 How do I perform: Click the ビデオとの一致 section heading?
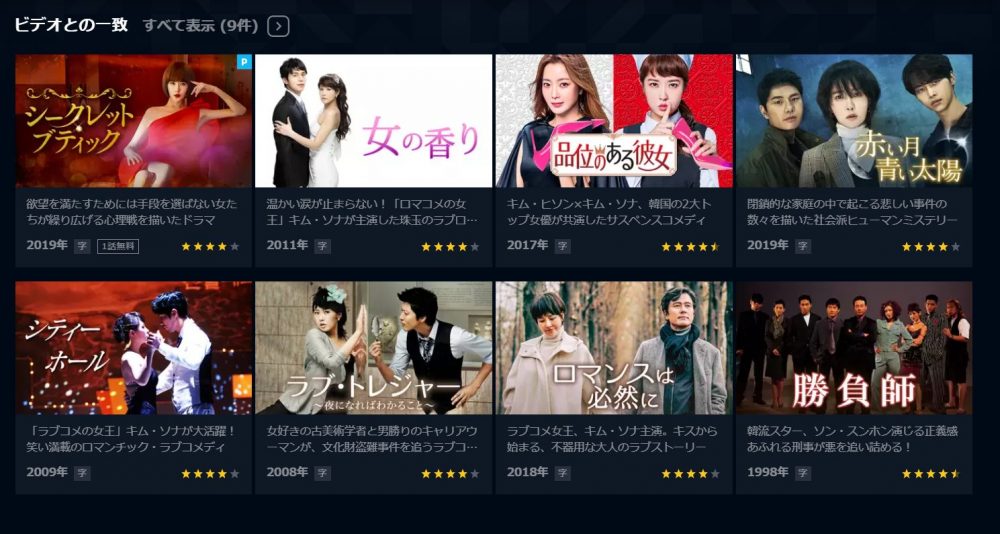tap(71, 26)
